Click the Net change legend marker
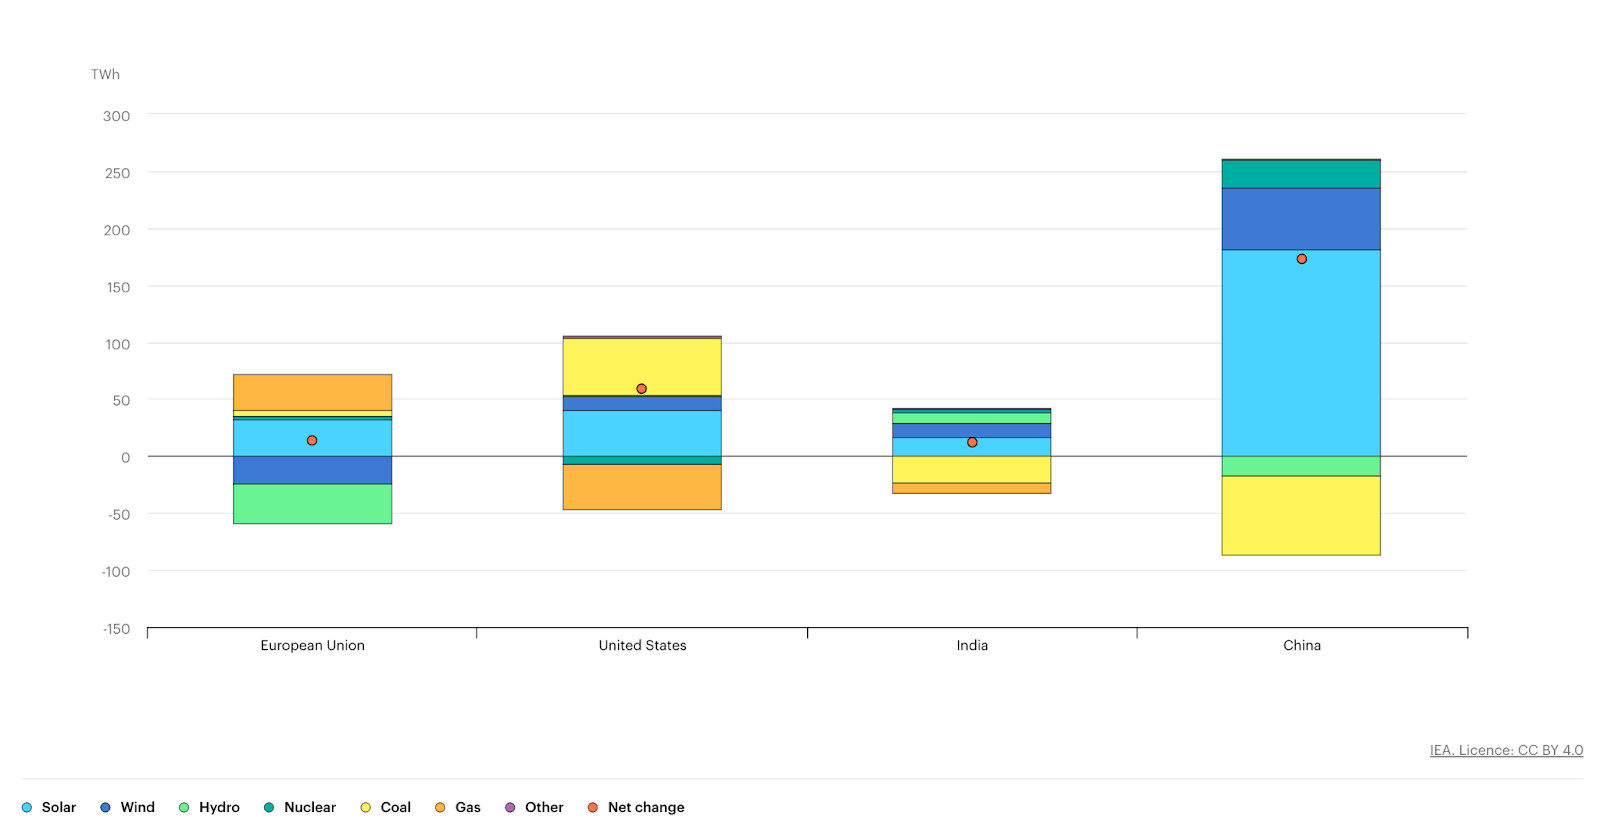 [593, 807]
